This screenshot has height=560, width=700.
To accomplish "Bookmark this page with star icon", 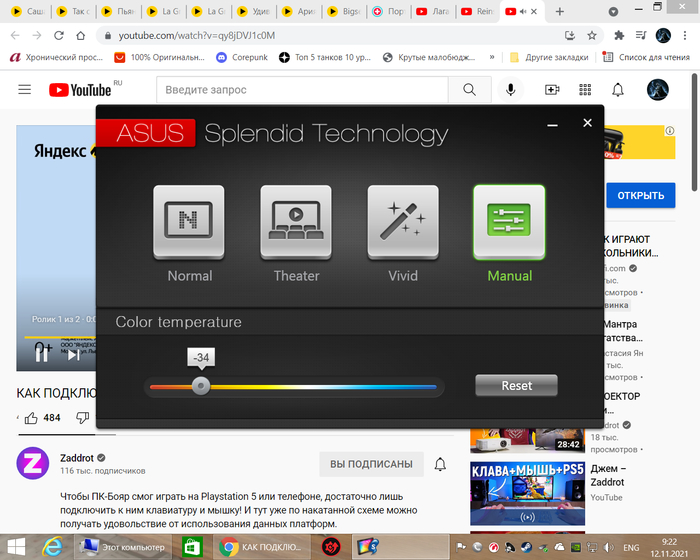I will pos(592,35).
